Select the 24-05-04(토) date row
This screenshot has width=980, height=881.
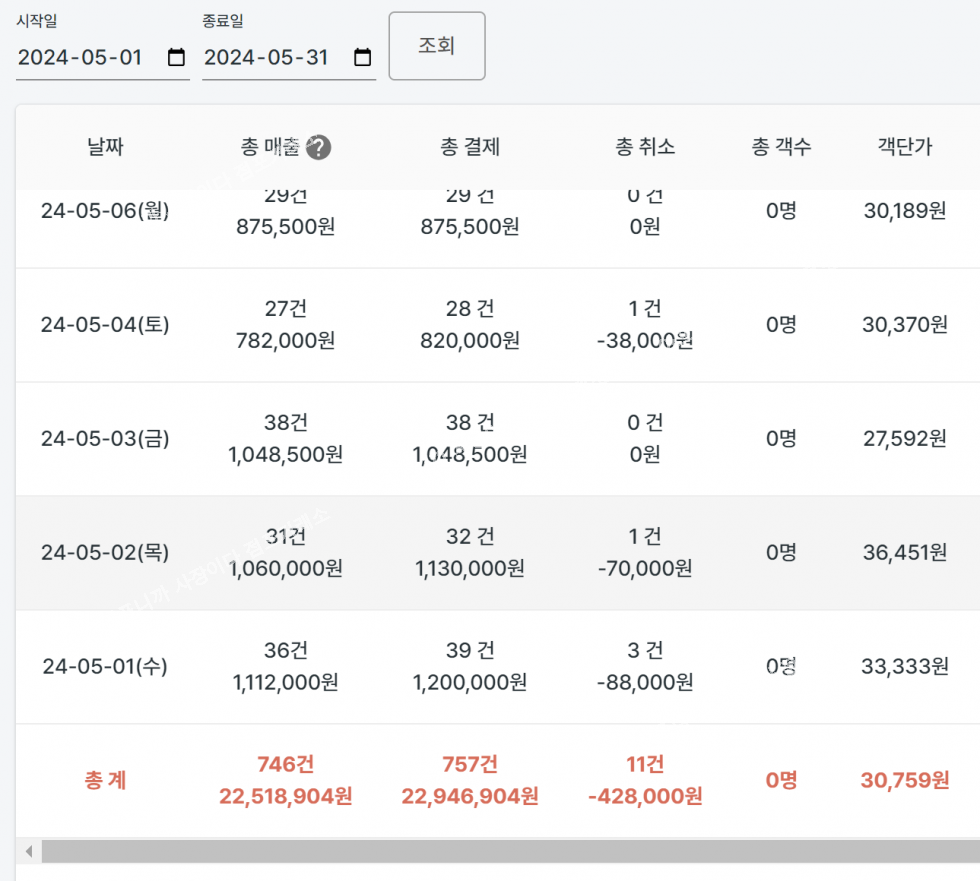(x=105, y=325)
